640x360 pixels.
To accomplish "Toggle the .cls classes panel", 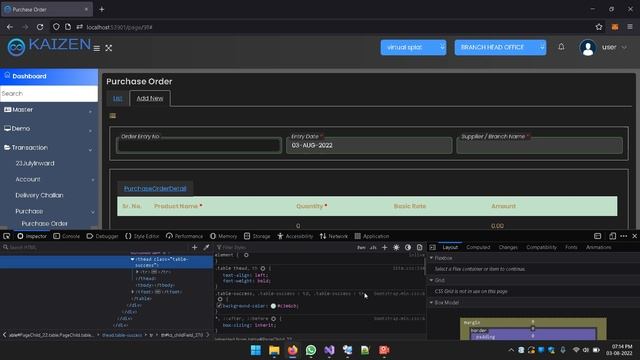I will 373,247.
